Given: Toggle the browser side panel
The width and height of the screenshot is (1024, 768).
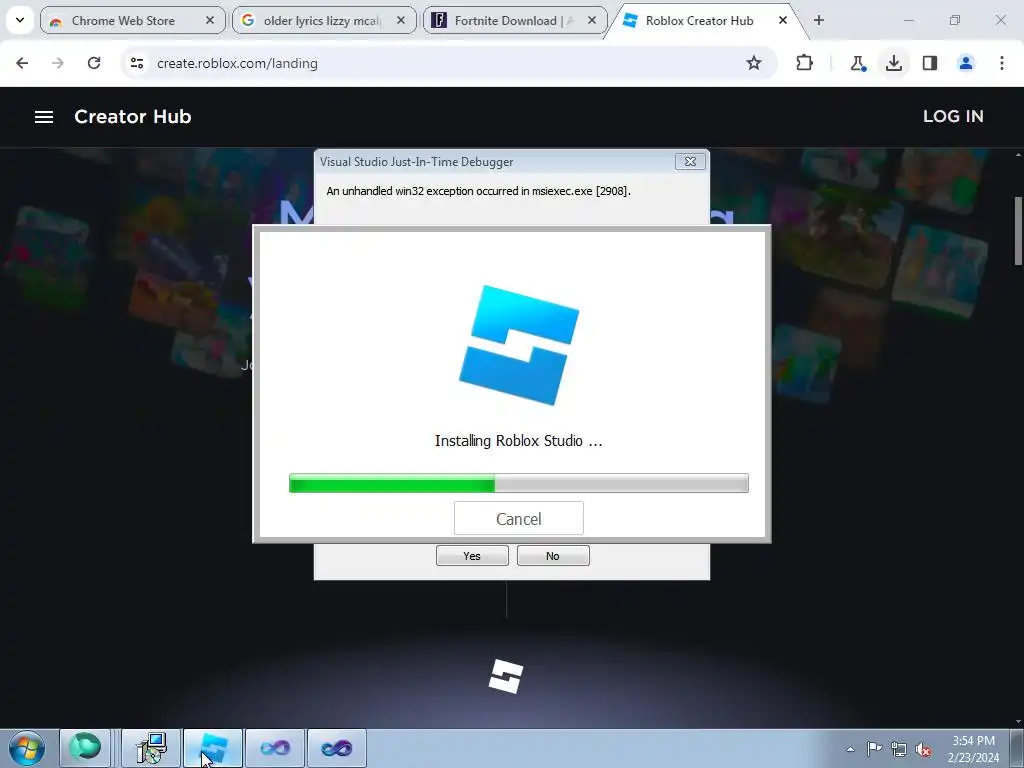Looking at the screenshot, I should [x=930, y=63].
